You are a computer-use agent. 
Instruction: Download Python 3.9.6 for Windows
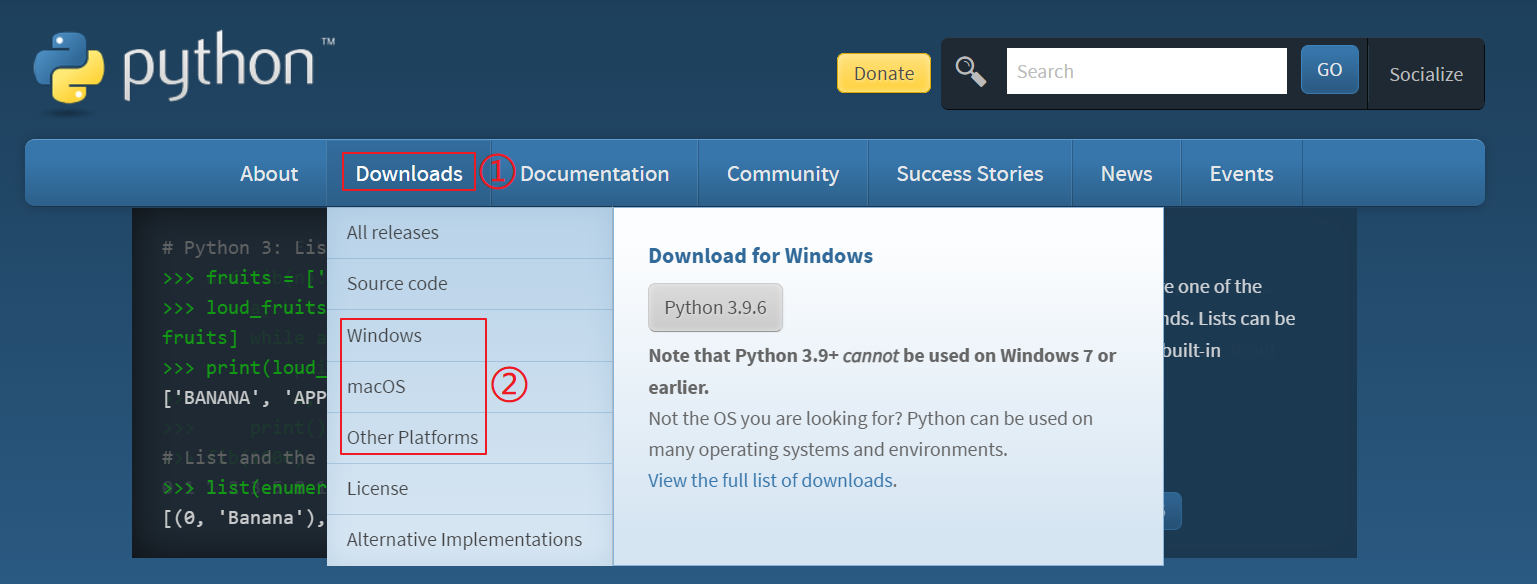(x=715, y=308)
